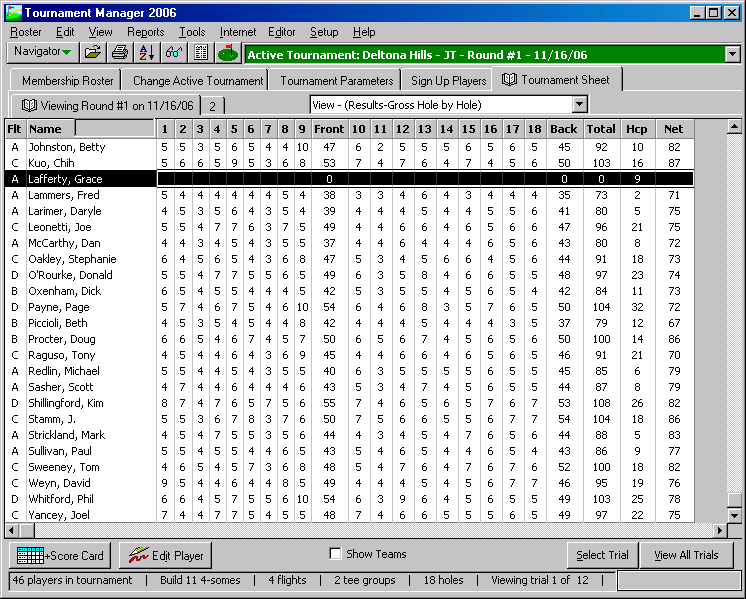Select the Raguso, Tony row
746x599 pixels.
(349, 355)
